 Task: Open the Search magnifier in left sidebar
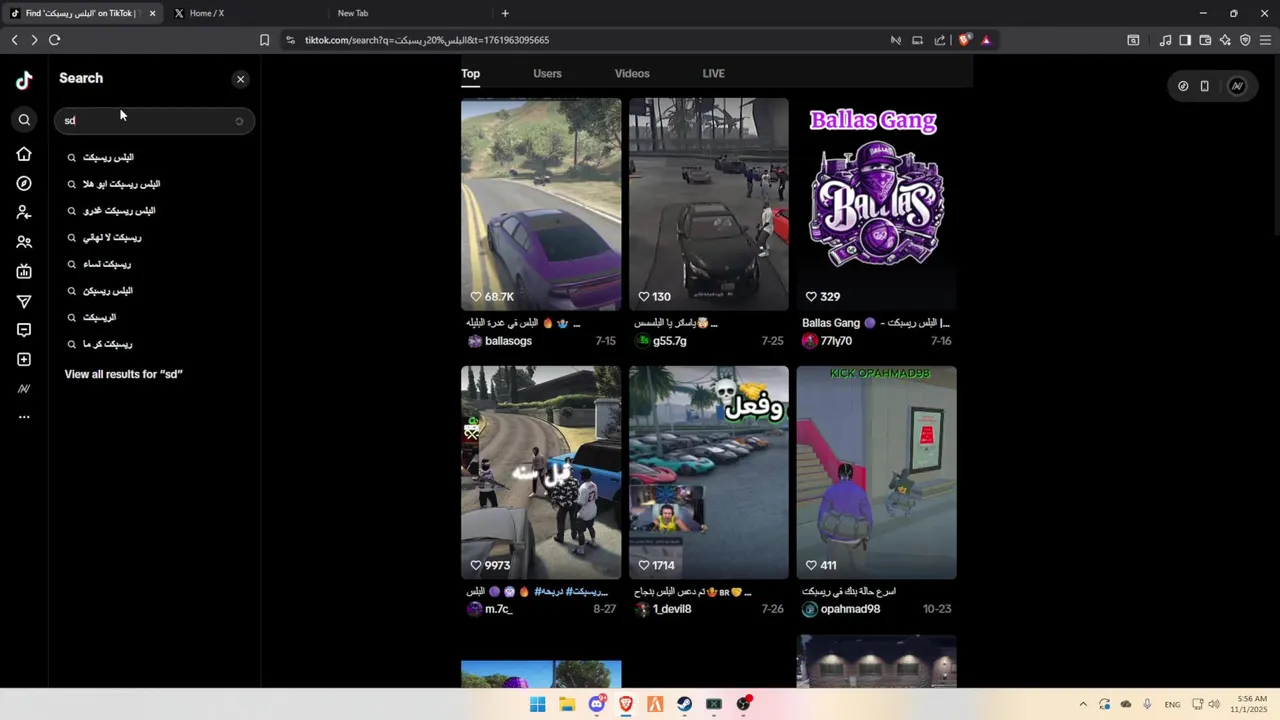[24, 120]
